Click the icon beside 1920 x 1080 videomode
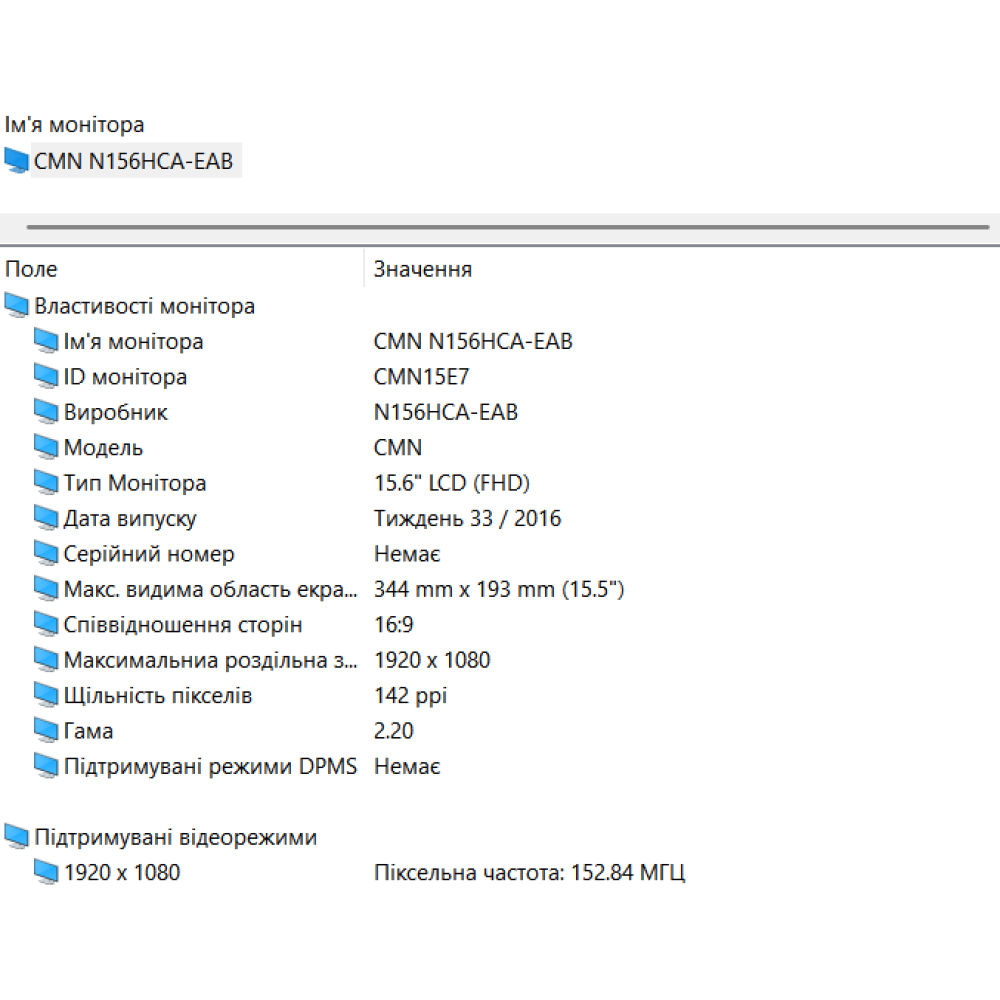The image size is (1000, 1000). click(x=46, y=873)
